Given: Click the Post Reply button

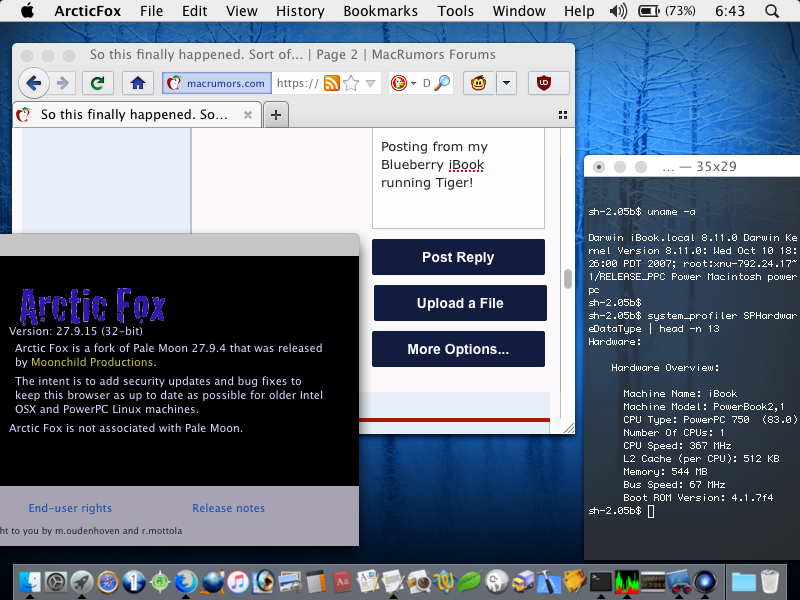Looking at the screenshot, I should [458, 257].
